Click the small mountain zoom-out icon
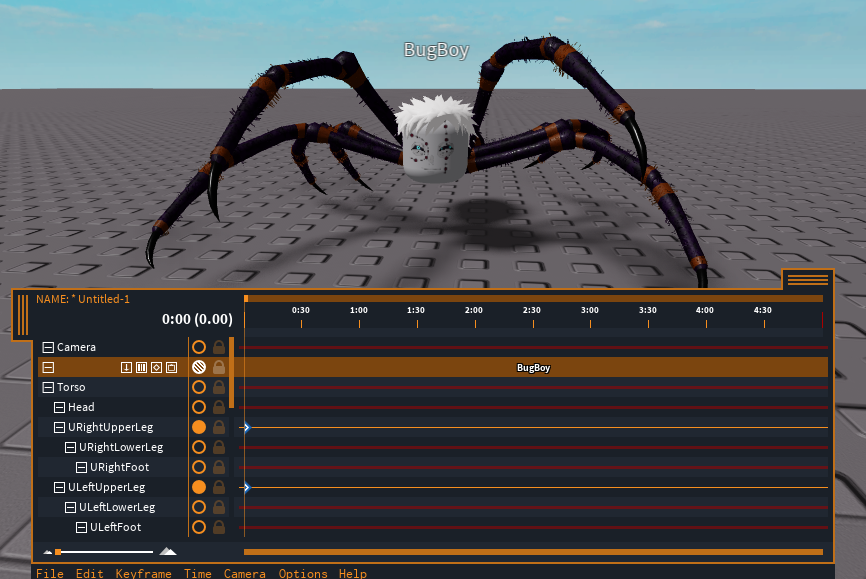 point(47,551)
